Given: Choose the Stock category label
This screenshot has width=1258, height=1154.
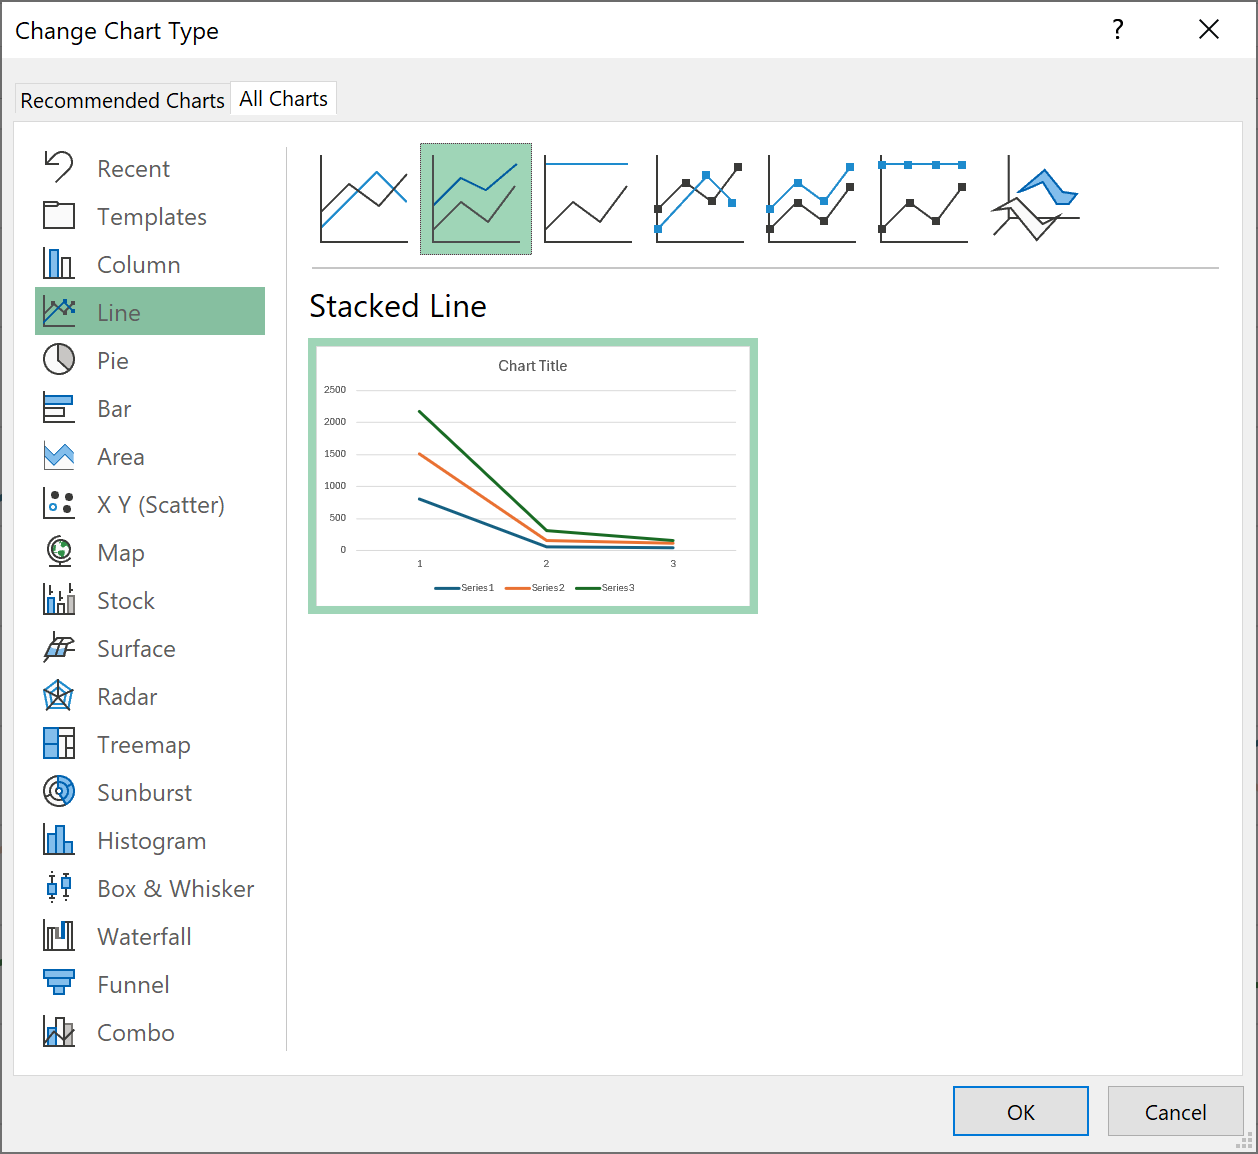Looking at the screenshot, I should click(x=126, y=601).
